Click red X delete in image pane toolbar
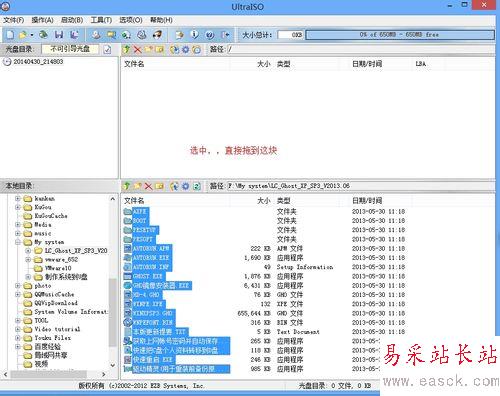This screenshot has width=500, height=396. pyautogui.click(x=137, y=50)
